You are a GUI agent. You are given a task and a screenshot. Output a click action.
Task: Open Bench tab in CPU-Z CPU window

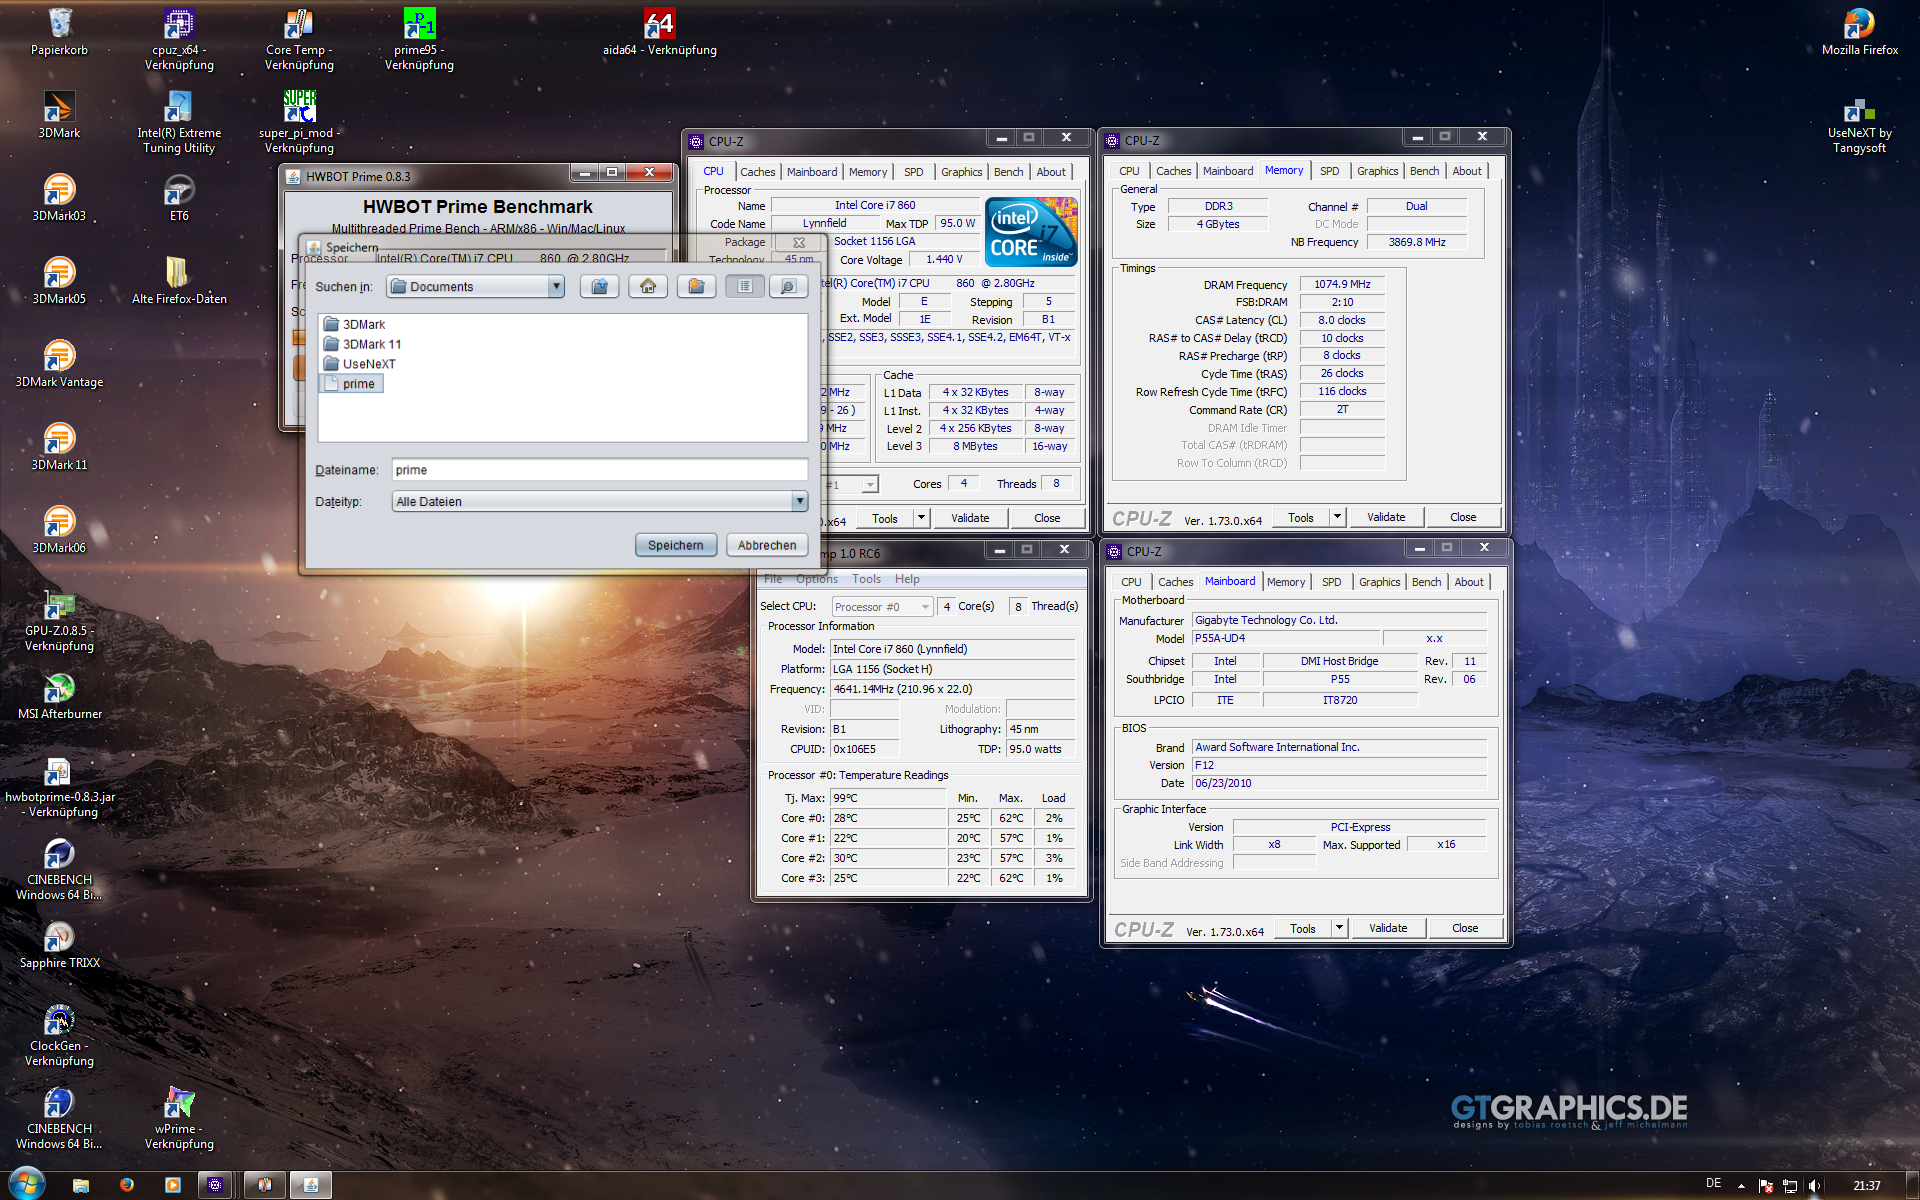click(1008, 172)
